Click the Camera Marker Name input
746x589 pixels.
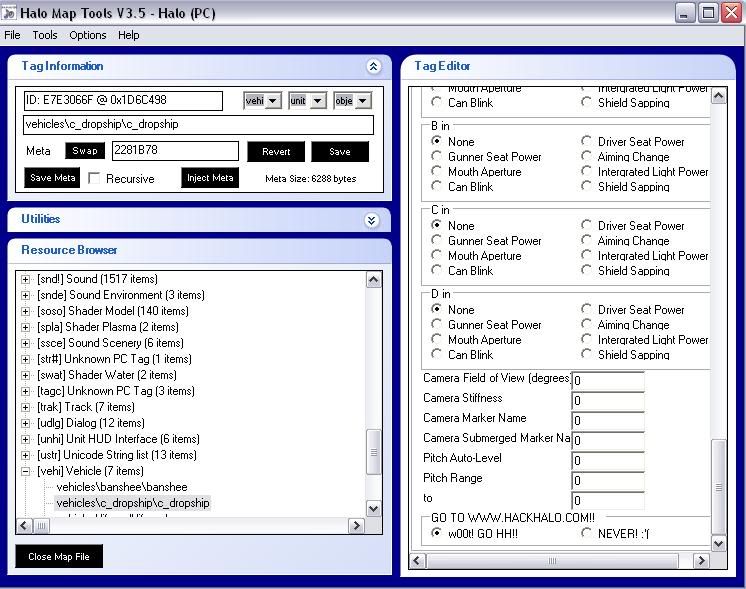[608, 421]
